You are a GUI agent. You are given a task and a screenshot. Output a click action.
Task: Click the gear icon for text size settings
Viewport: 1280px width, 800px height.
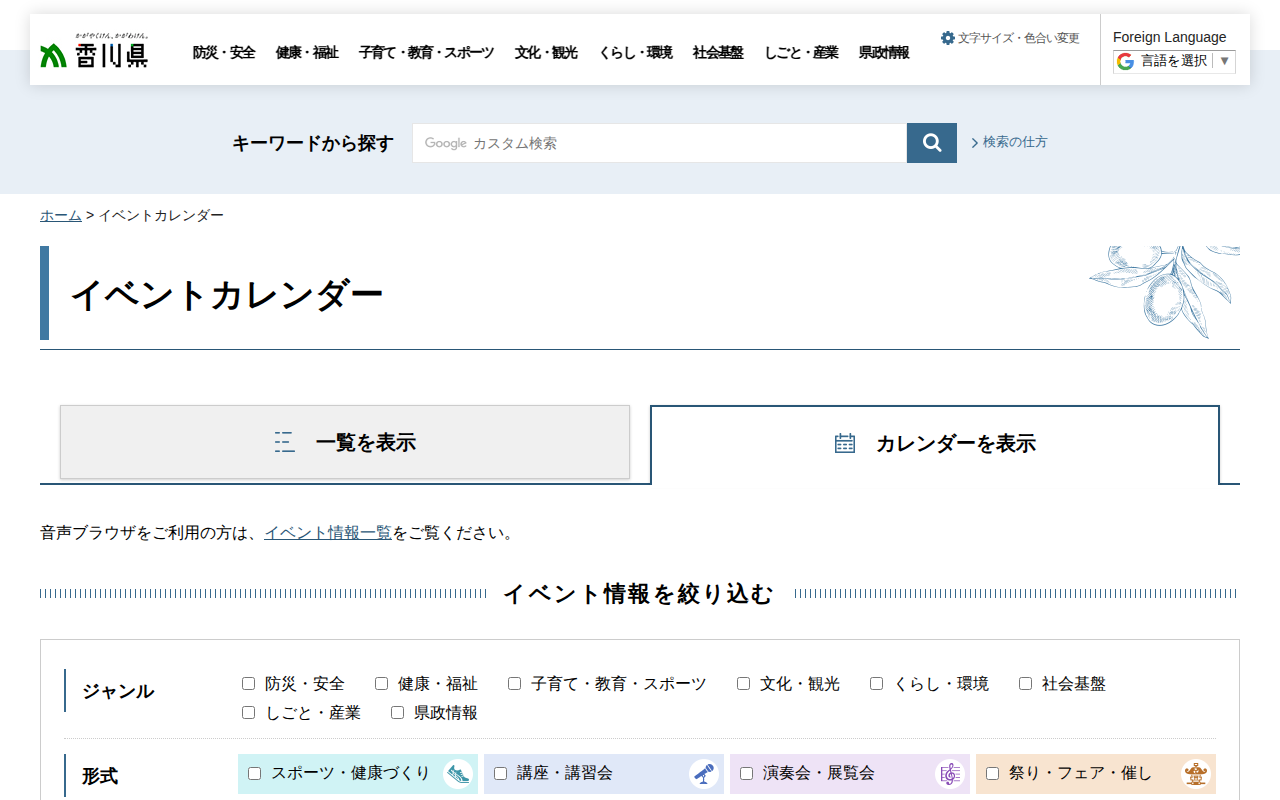948,38
